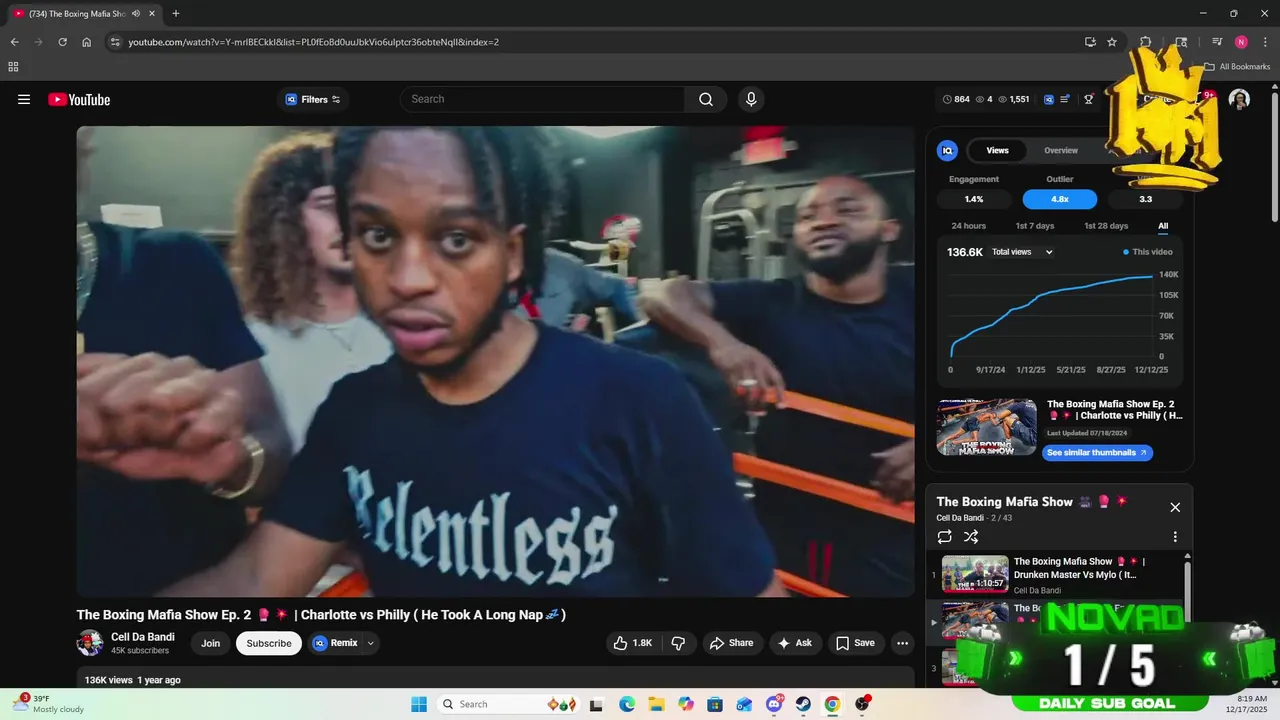Open the Cell Da Bandi channel avatar
This screenshot has height=720, width=1280.
coord(90,643)
